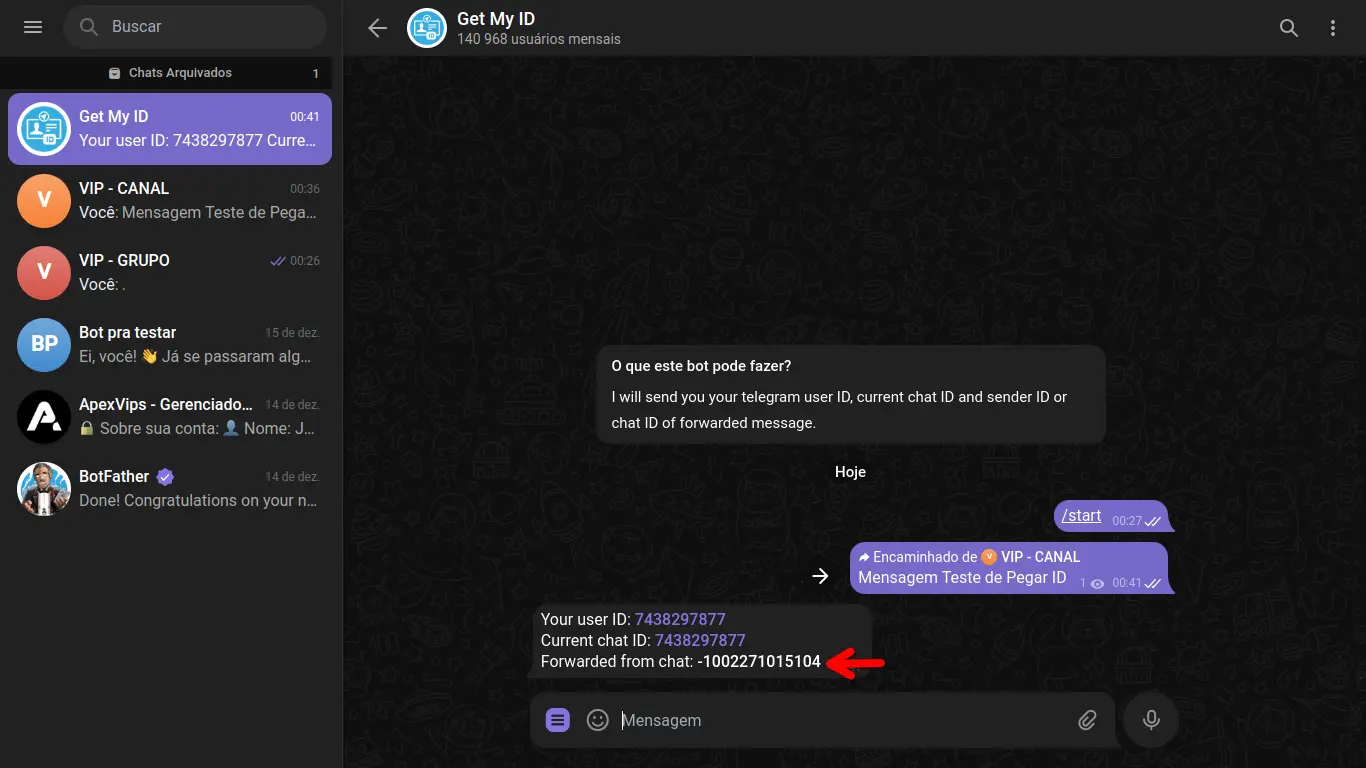The image size is (1366, 768).
Task: Click the forward arrow beside forwarded message
Action: 820,576
